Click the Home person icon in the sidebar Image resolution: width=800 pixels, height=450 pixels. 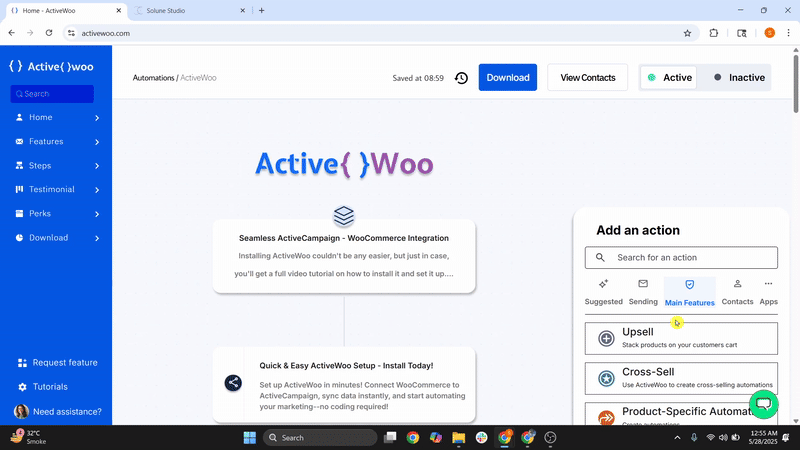coord(19,117)
